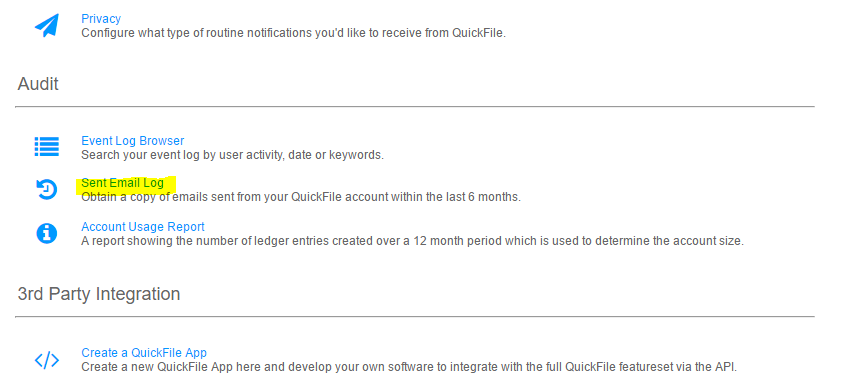The width and height of the screenshot is (845, 386).
Task: Click the 'Obtain a copy of emails' description
Action: (301, 197)
